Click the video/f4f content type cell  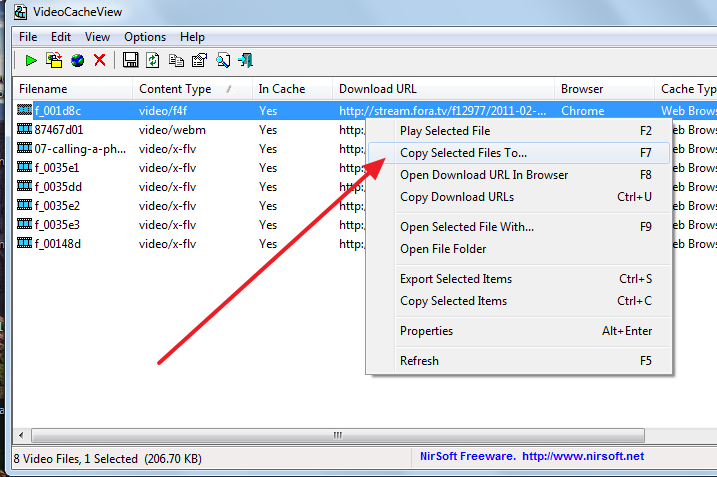(163, 111)
